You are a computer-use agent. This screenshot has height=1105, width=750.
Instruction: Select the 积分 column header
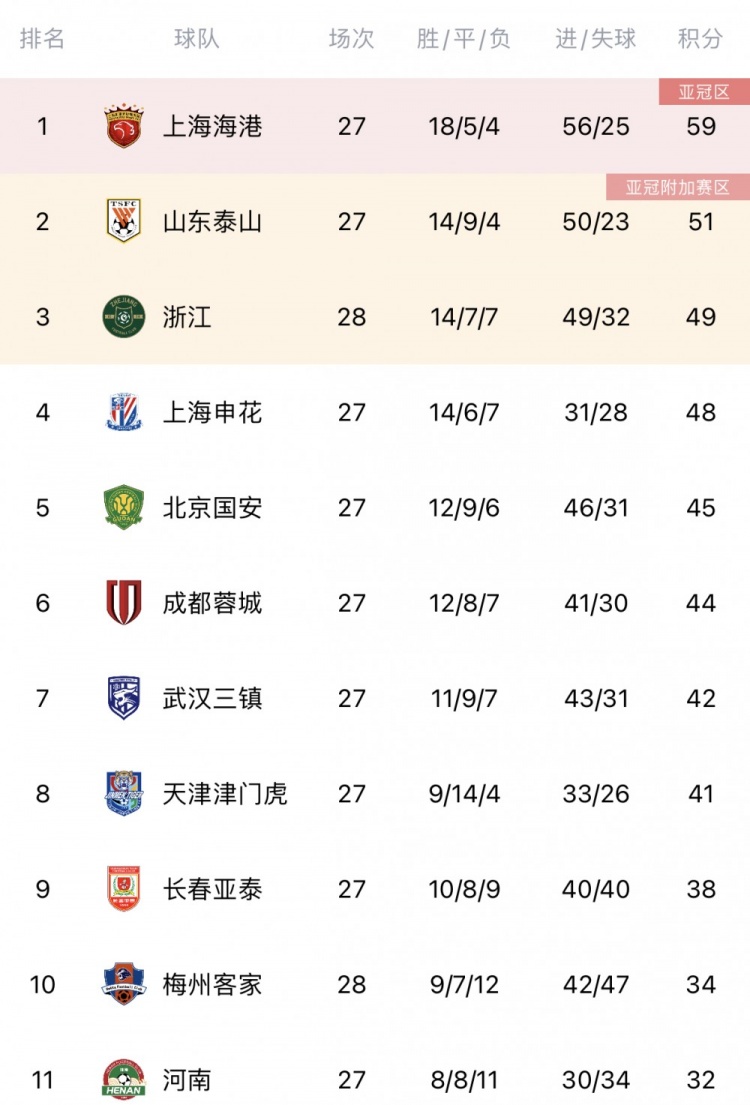click(701, 38)
